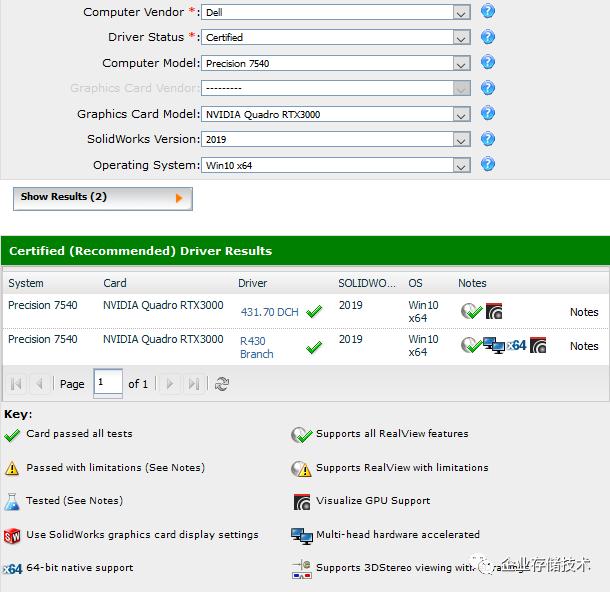Open help icon beside Computer Vendor
The image size is (610, 592).
[487, 11]
